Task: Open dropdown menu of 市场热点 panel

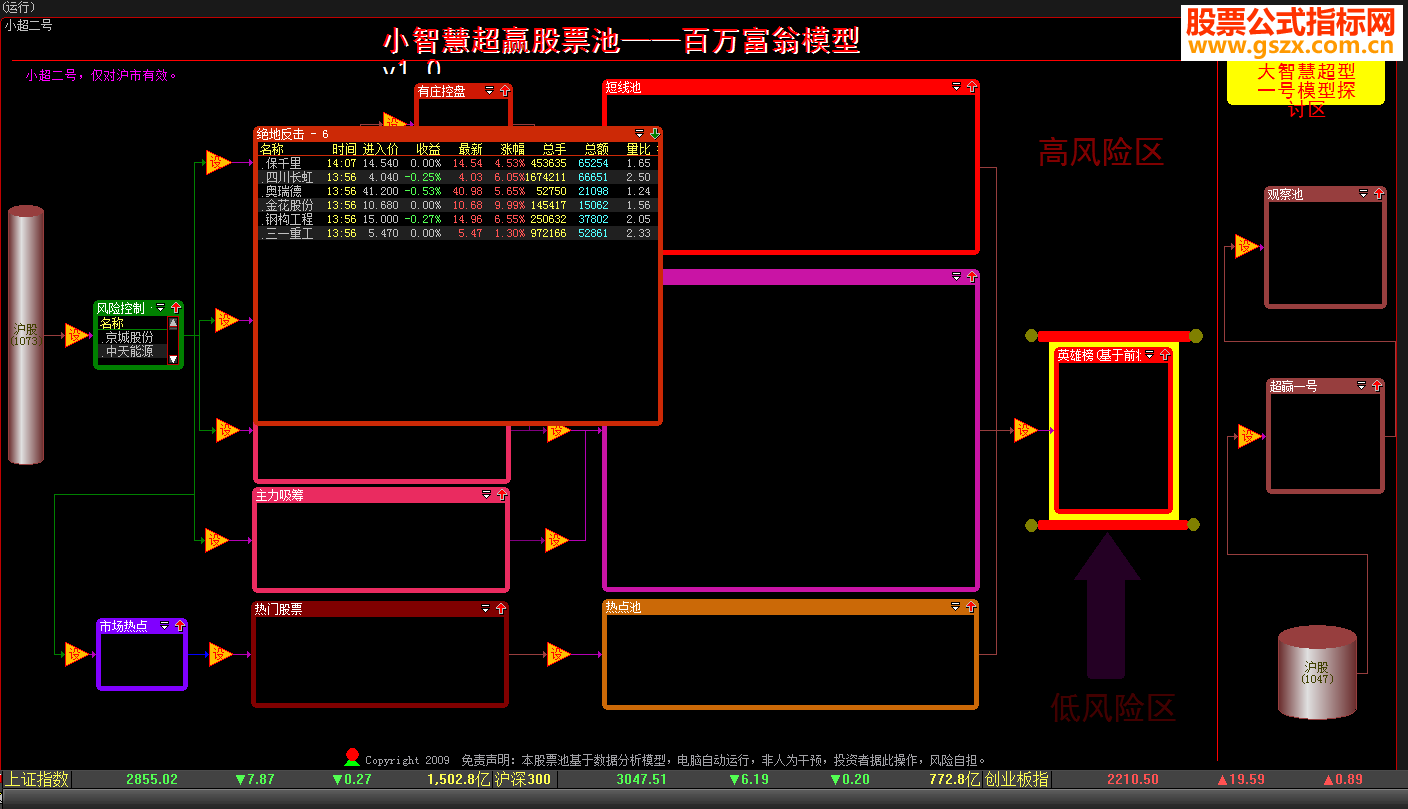Action: [x=165, y=625]
